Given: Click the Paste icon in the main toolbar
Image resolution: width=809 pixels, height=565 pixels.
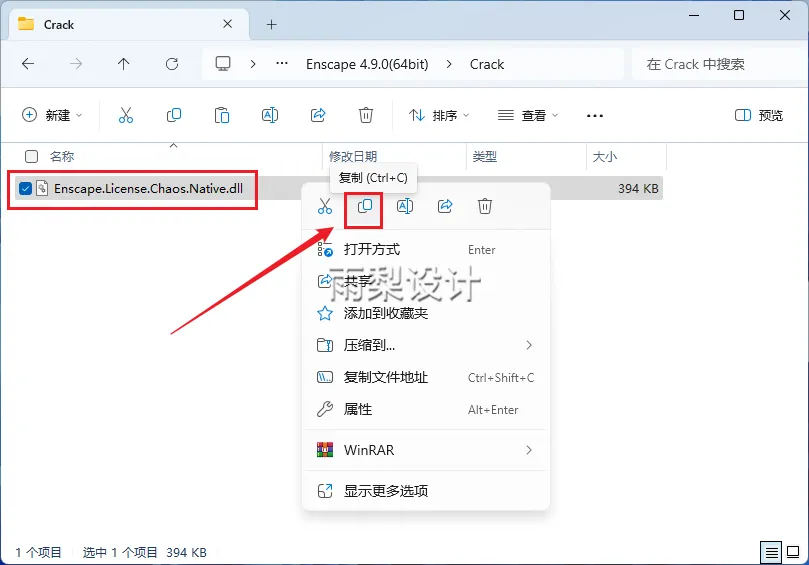Looking at the screenshot, I should coord(222,115).
